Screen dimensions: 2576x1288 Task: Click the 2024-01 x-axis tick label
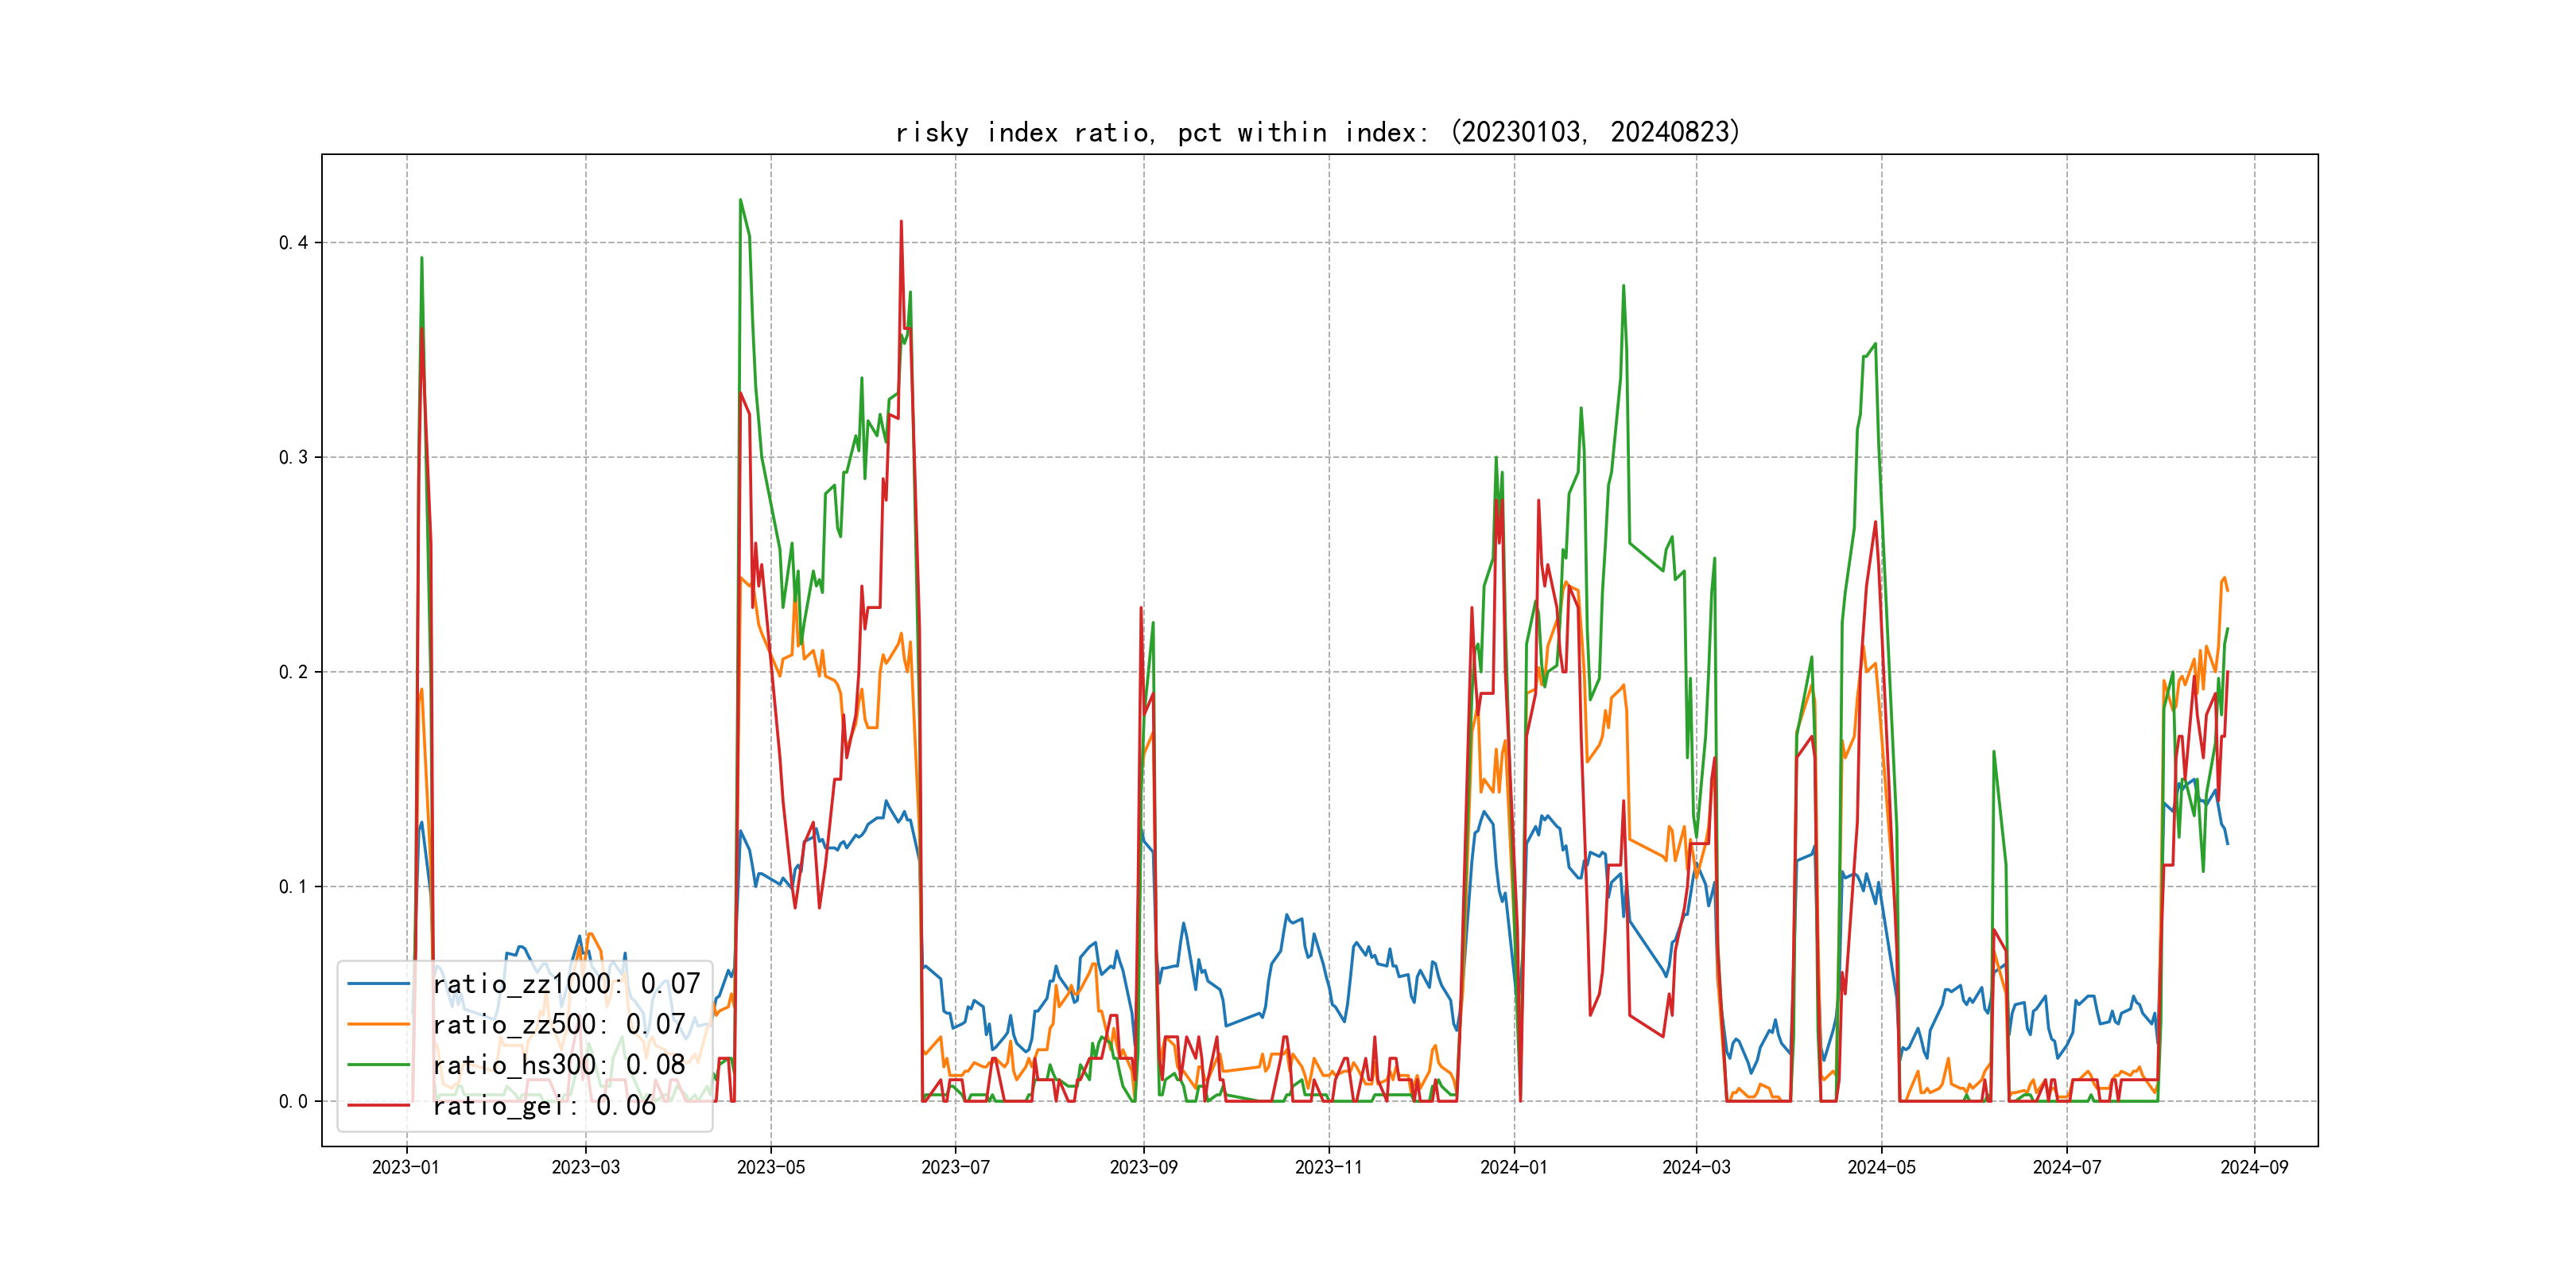point(1514,1168)
